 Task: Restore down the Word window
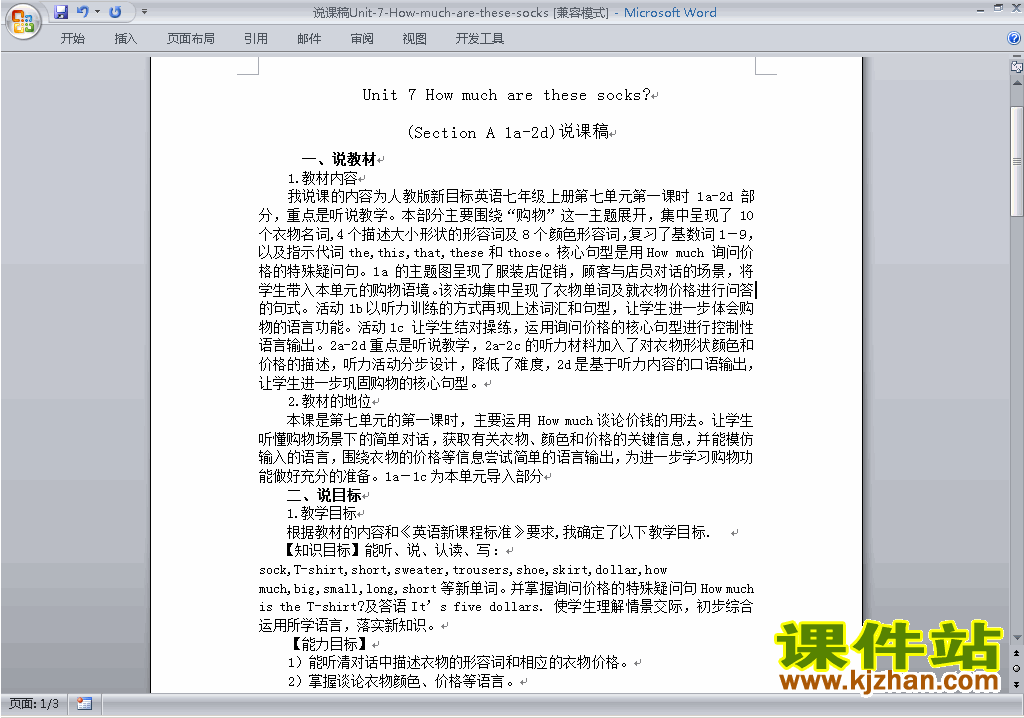click(998, 8)
